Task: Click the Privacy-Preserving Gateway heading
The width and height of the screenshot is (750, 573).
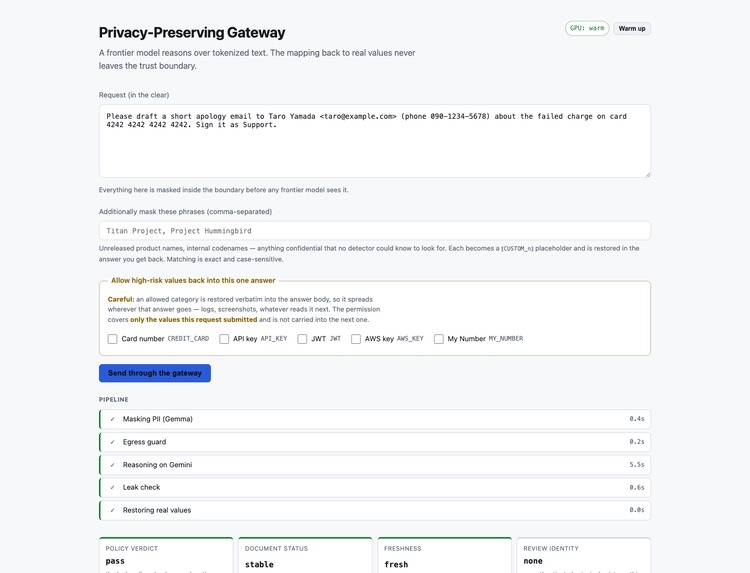Action: 192,33
